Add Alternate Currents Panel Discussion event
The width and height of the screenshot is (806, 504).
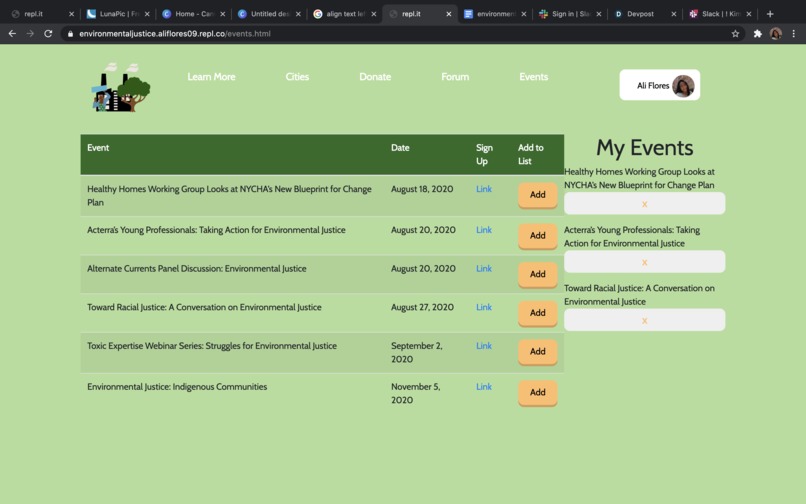tap(538, 274)
